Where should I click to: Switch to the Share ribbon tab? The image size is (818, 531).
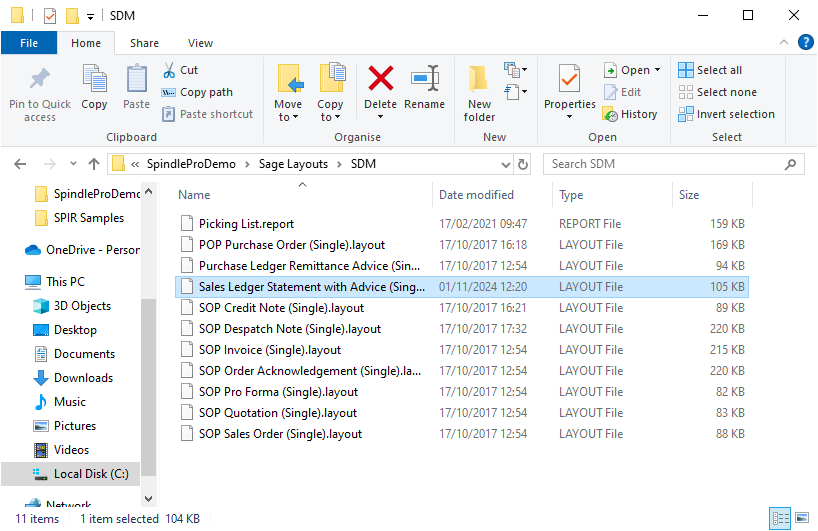(x=145, y=43)
